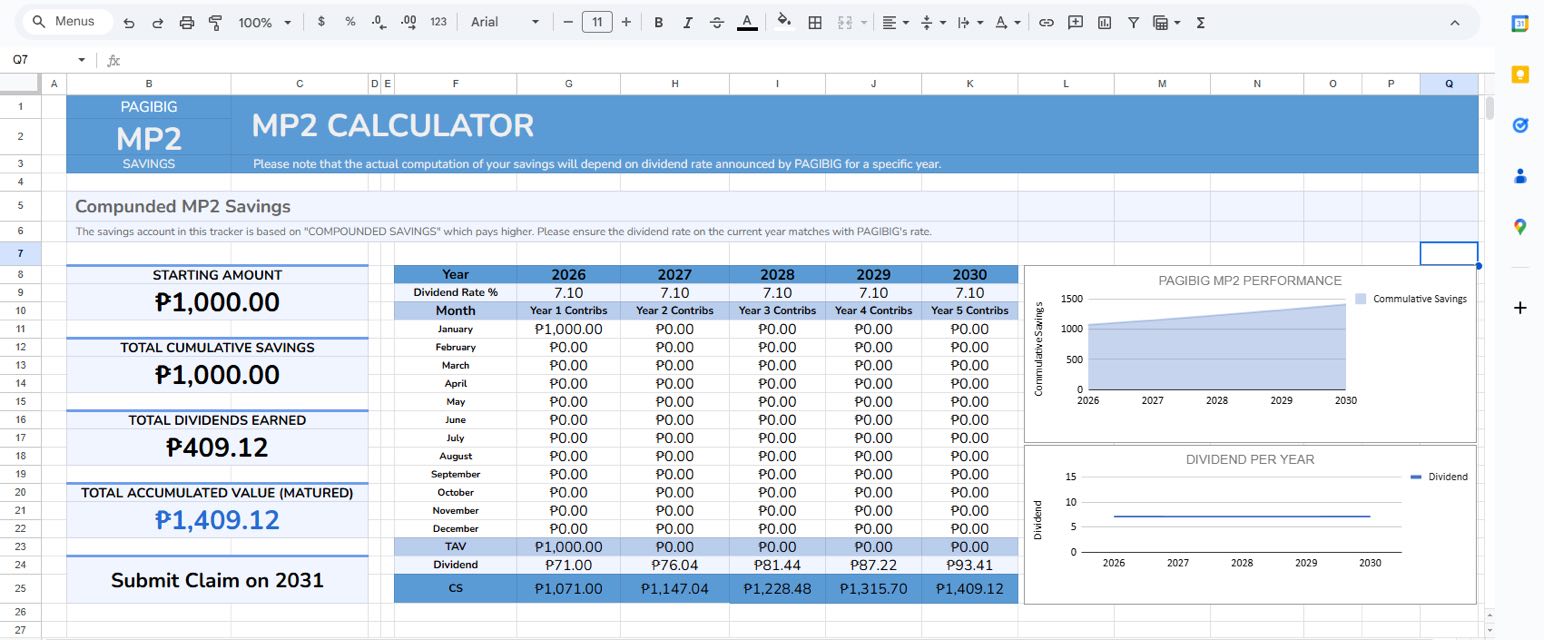Expand the merge cells dropdown arrow
This screenshot has width=1544, height=640.
pos(863,22)
